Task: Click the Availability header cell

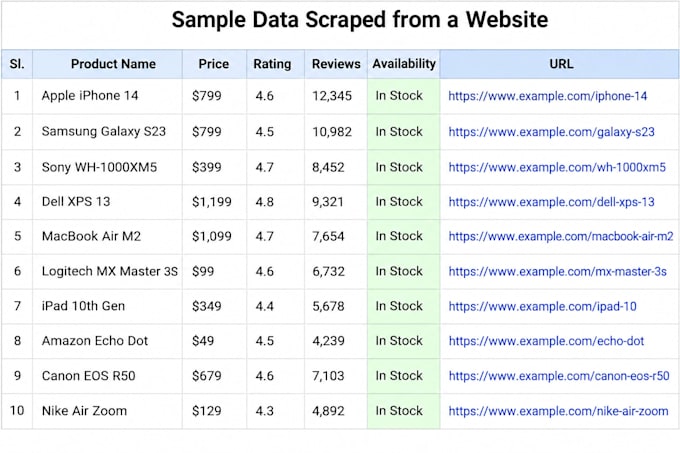Action: click(404, 64)
